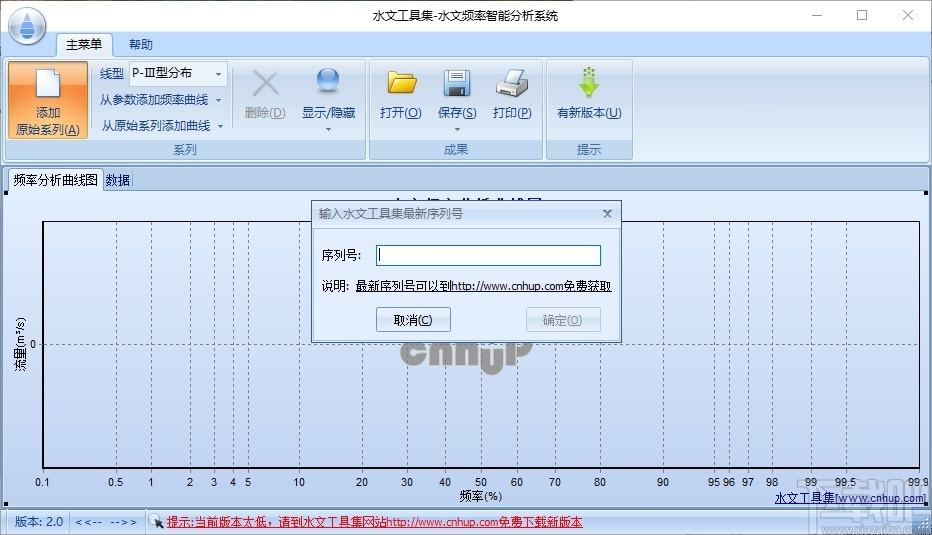Print with the printer icon
Image resolution: width=932 pixels, height=535 pixels.
tap(512, 83)
